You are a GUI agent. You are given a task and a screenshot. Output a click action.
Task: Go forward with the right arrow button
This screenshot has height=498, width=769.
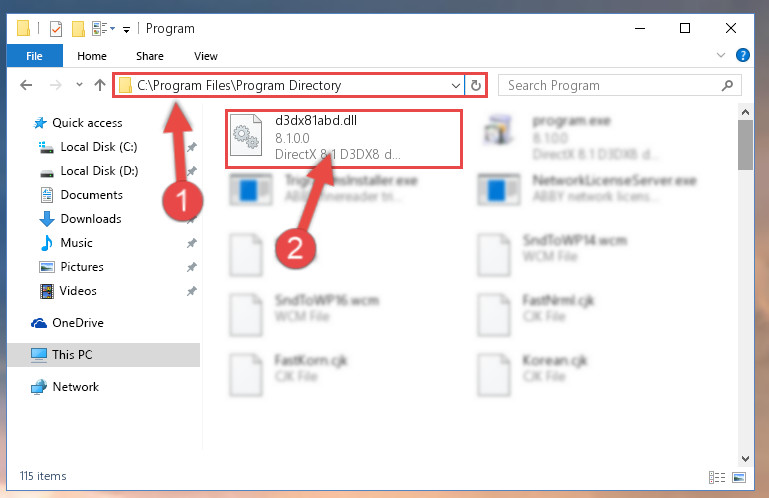point(56,85)
